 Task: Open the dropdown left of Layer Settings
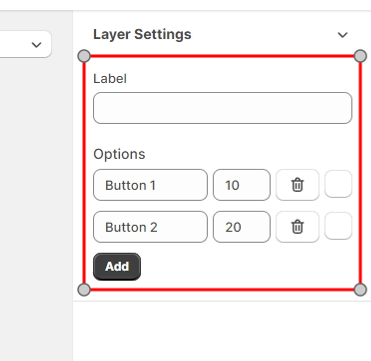[26, 44]
